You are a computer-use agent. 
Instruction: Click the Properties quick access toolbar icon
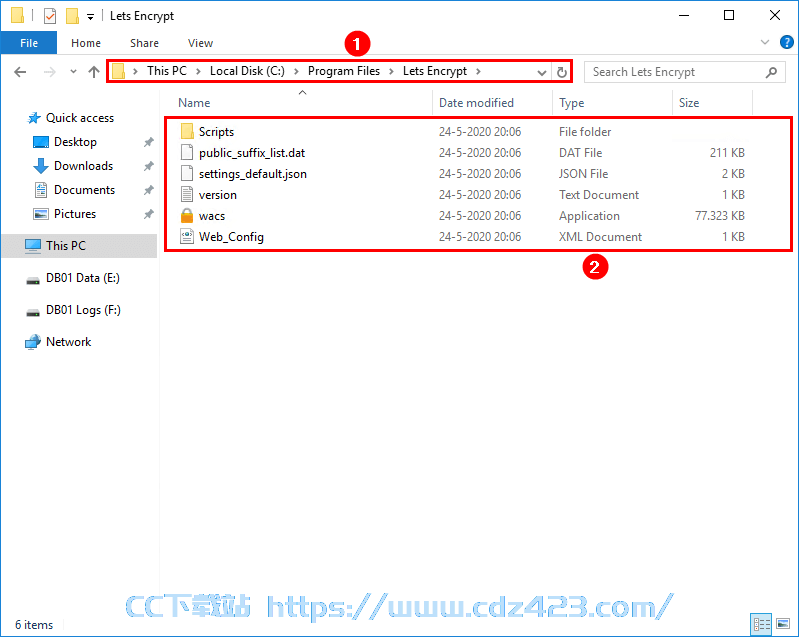point(50,16)
